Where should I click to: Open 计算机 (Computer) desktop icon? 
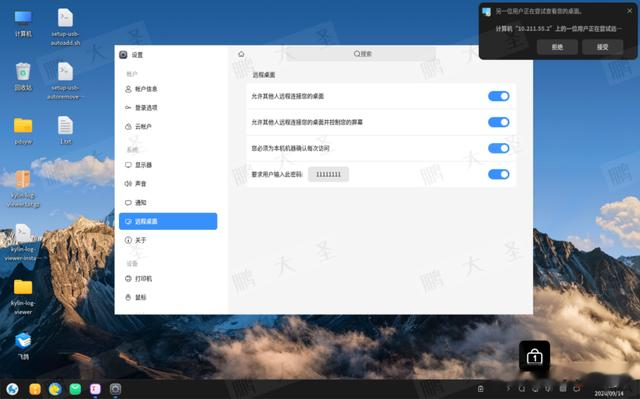click(23, 24)
